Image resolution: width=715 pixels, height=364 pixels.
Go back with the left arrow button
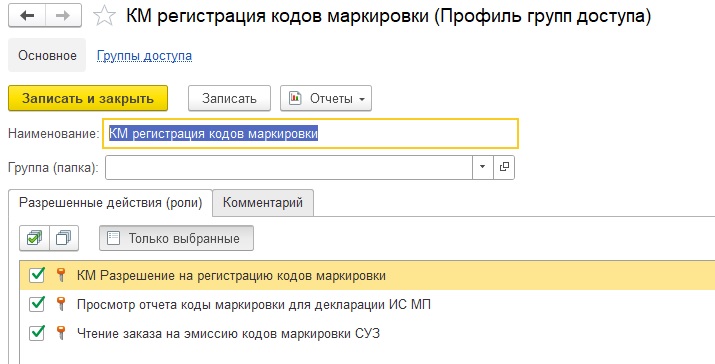click(27, 16)
